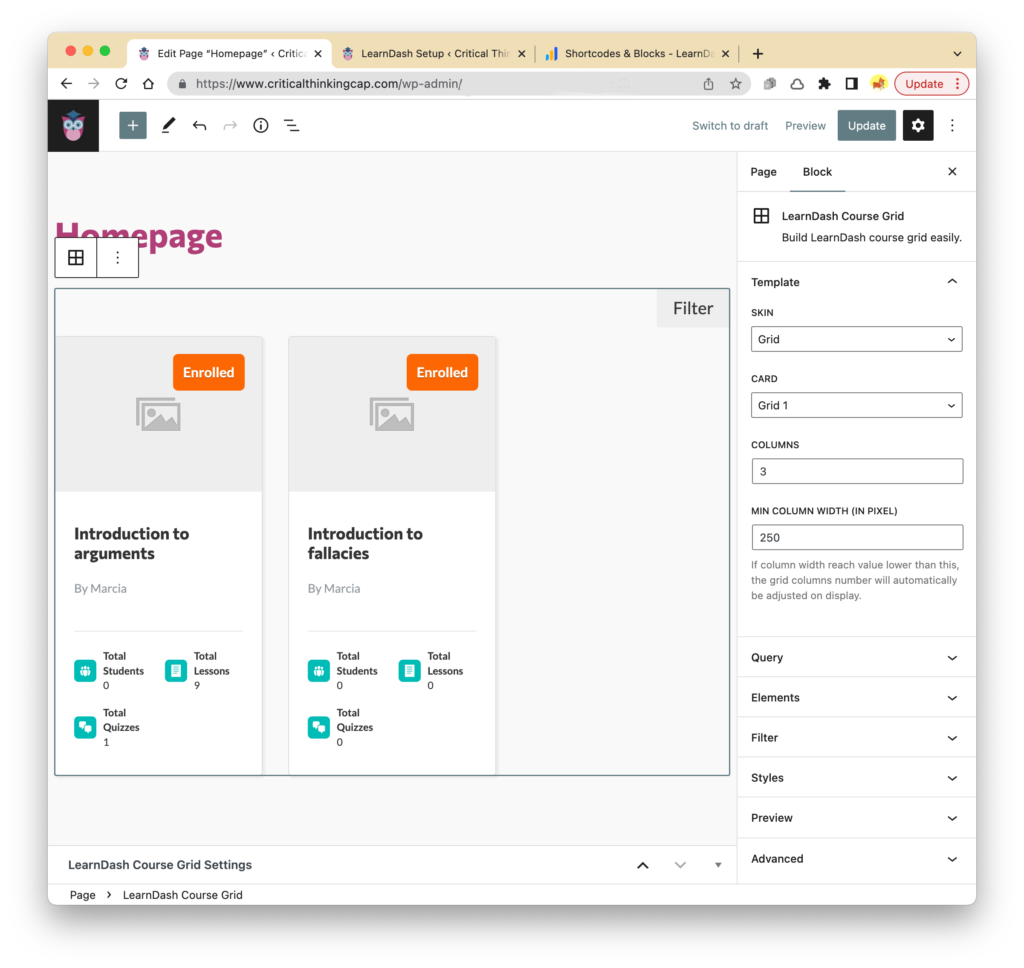This screenshot has width=1024, height=968.
Task: Click the Total Lessons icon for fallacies course
Action: click(x=409, y=670)
